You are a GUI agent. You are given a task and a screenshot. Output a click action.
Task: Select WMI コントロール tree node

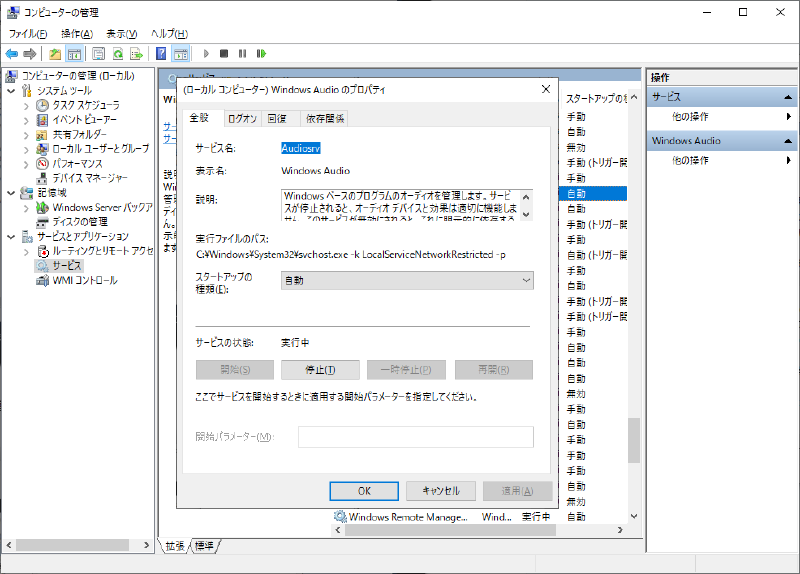pos(84,280)
